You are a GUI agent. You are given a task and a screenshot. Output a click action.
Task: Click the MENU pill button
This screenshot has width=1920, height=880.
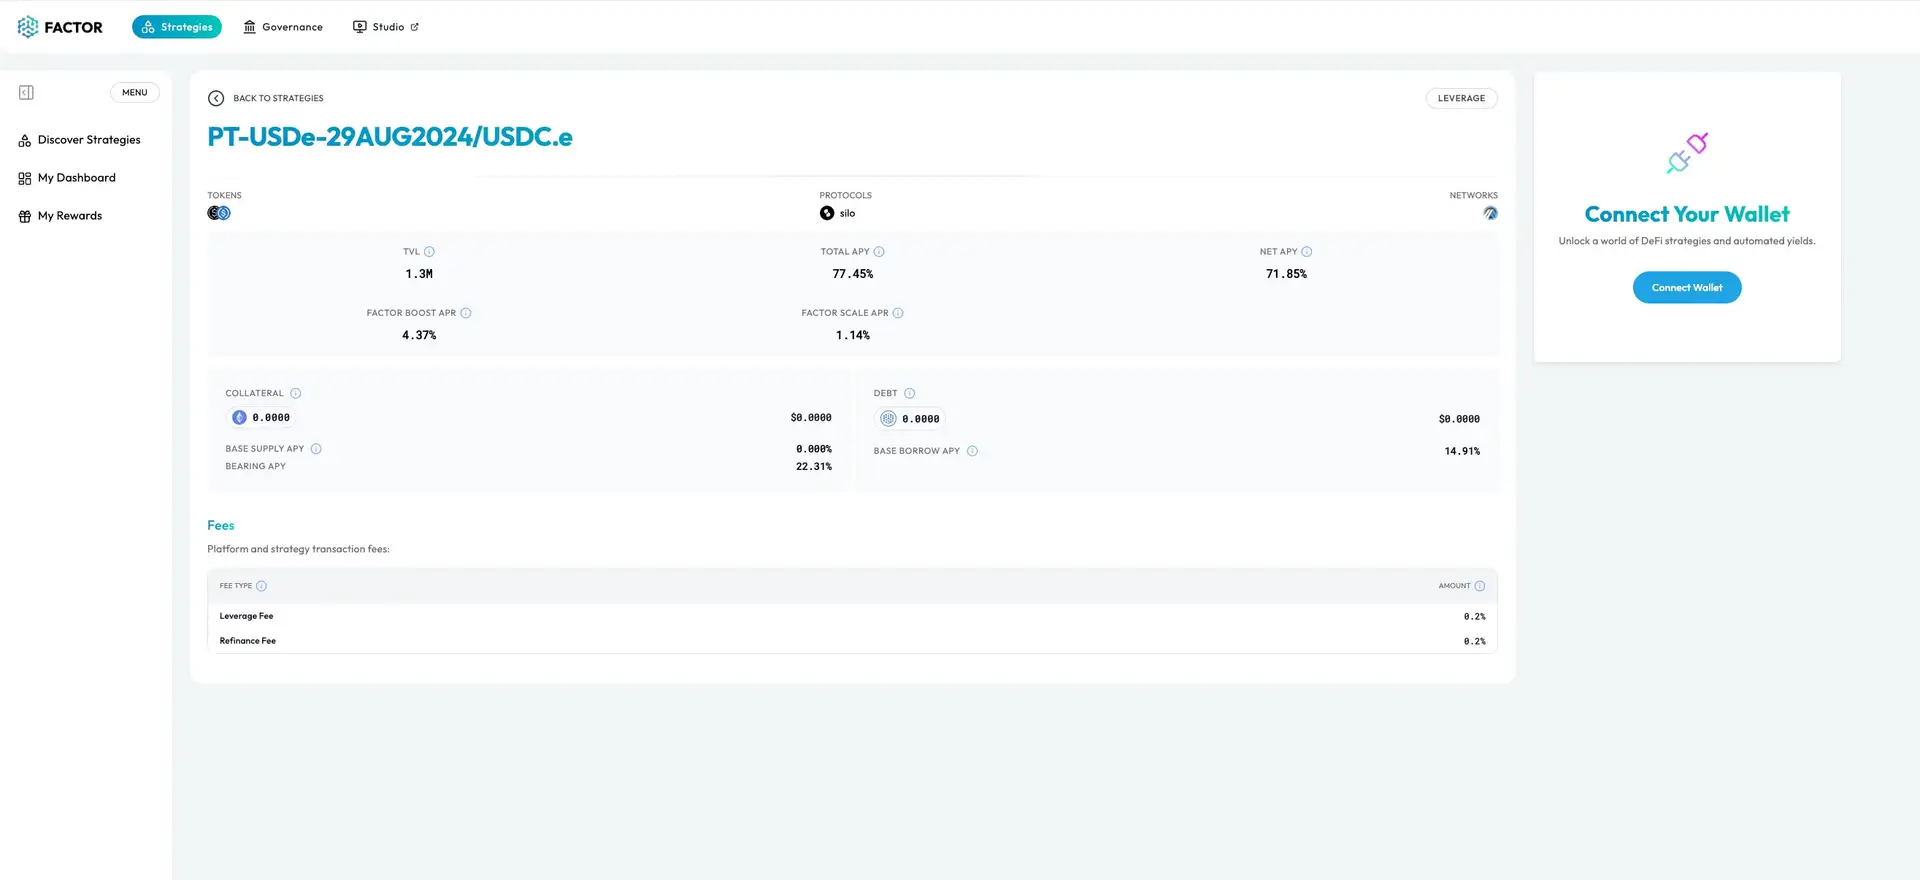(x=135, y=93)
